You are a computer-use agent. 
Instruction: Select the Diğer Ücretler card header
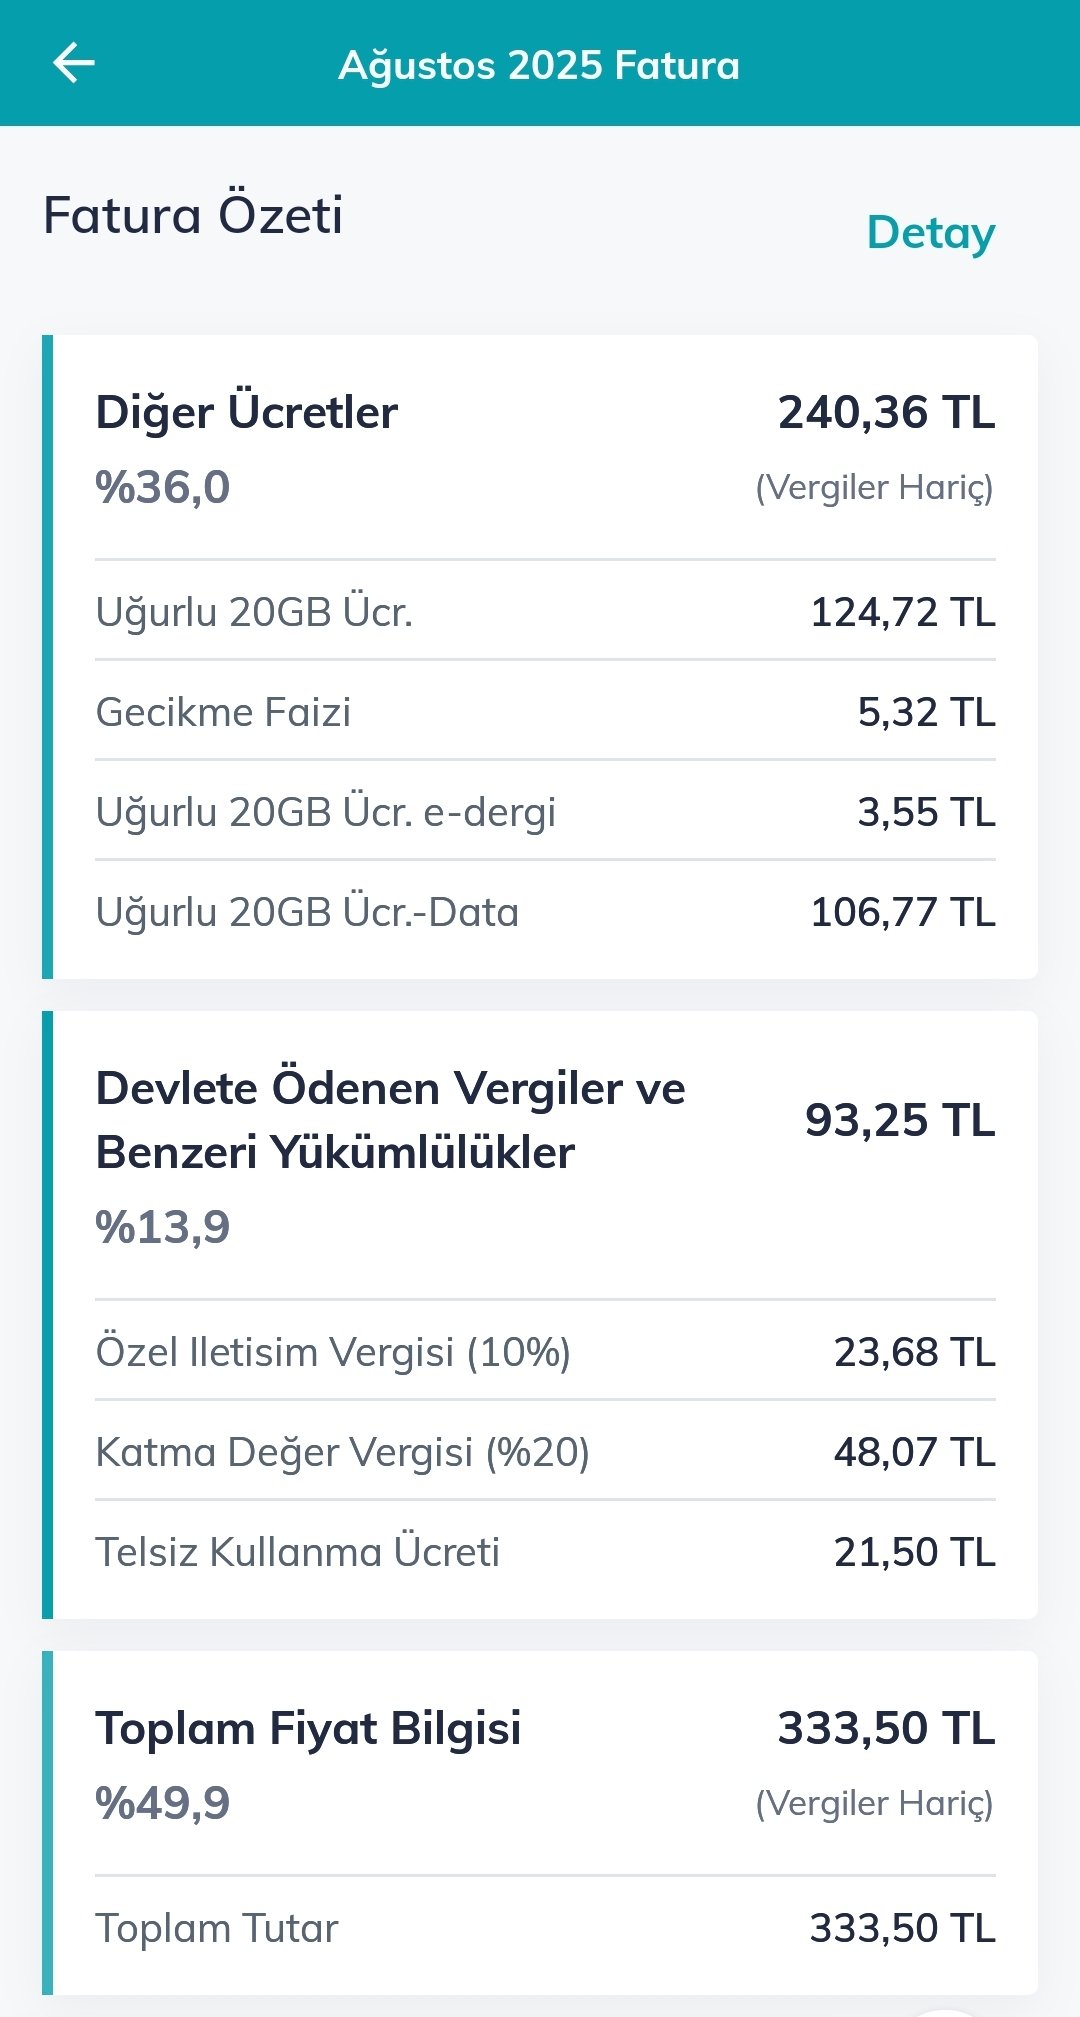pyautogui.click(x=247, y=413)
